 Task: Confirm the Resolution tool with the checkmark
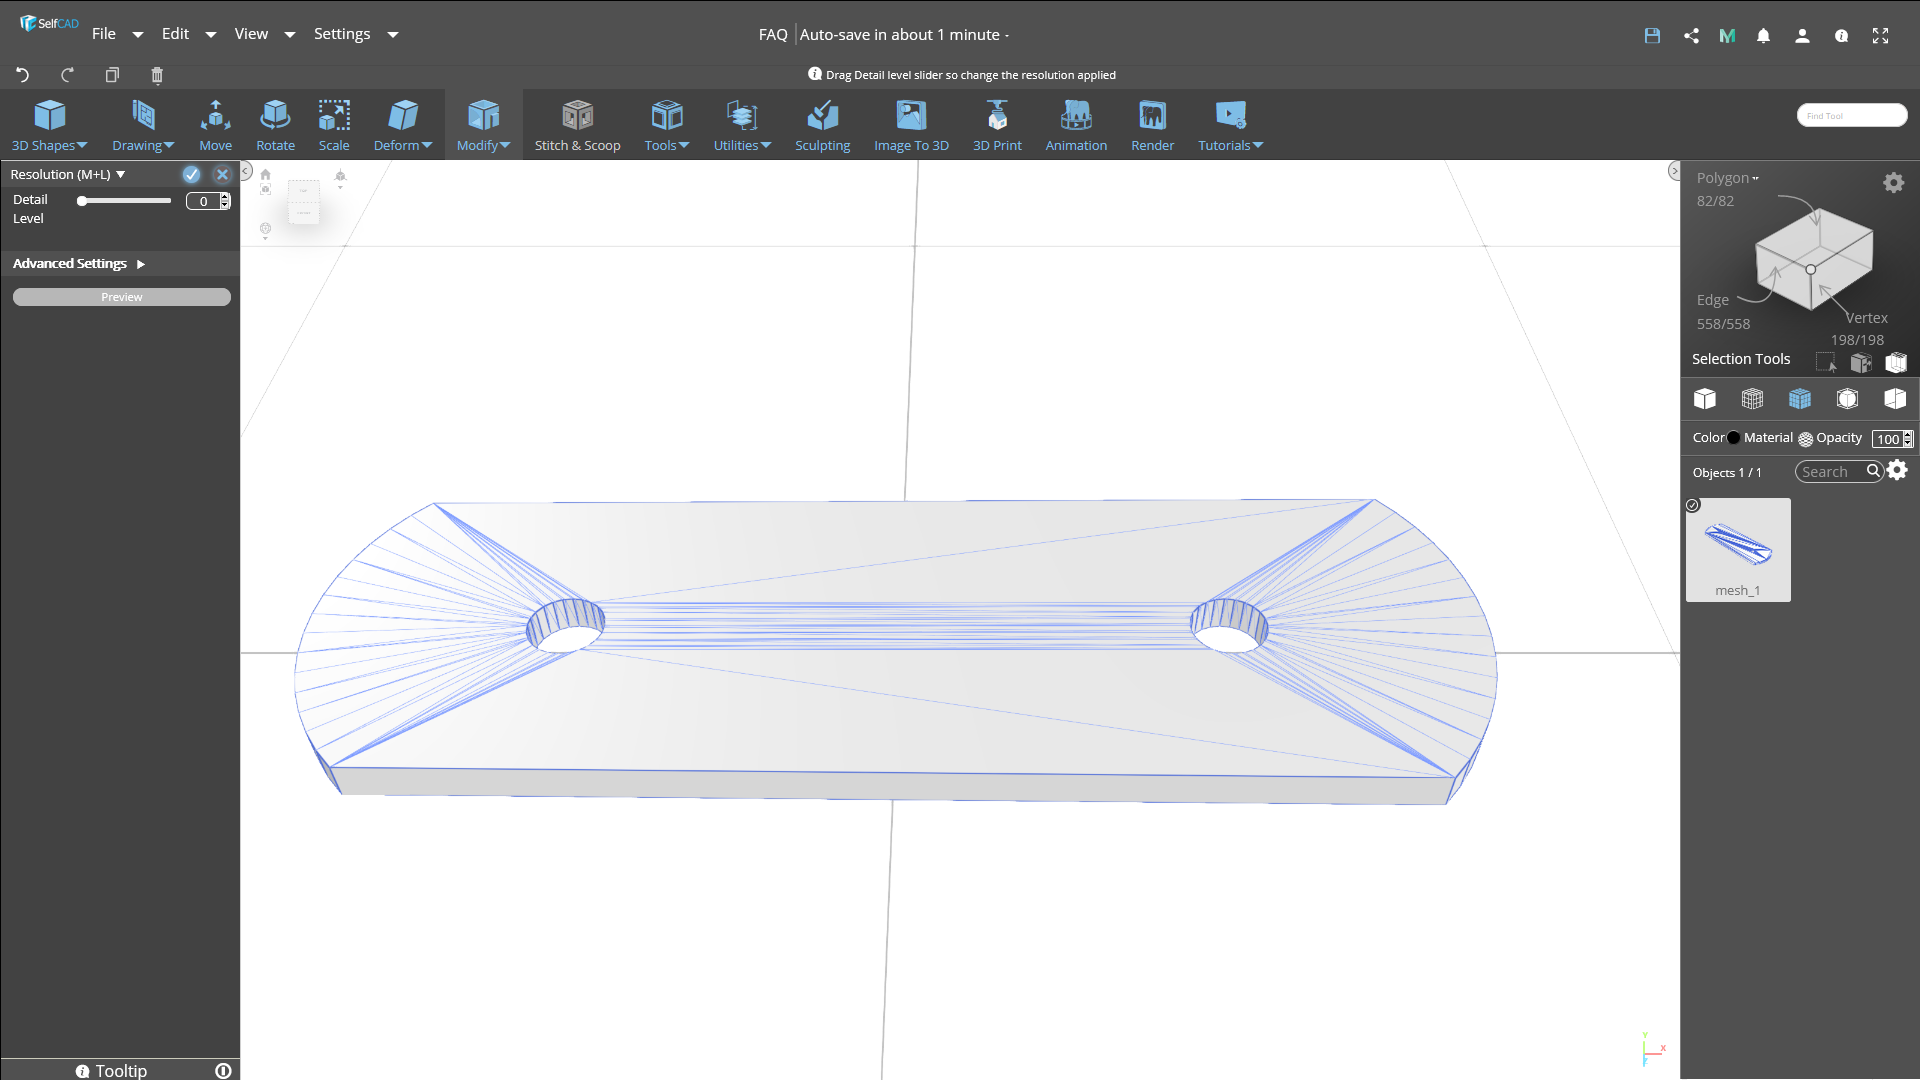coord(191,174)
